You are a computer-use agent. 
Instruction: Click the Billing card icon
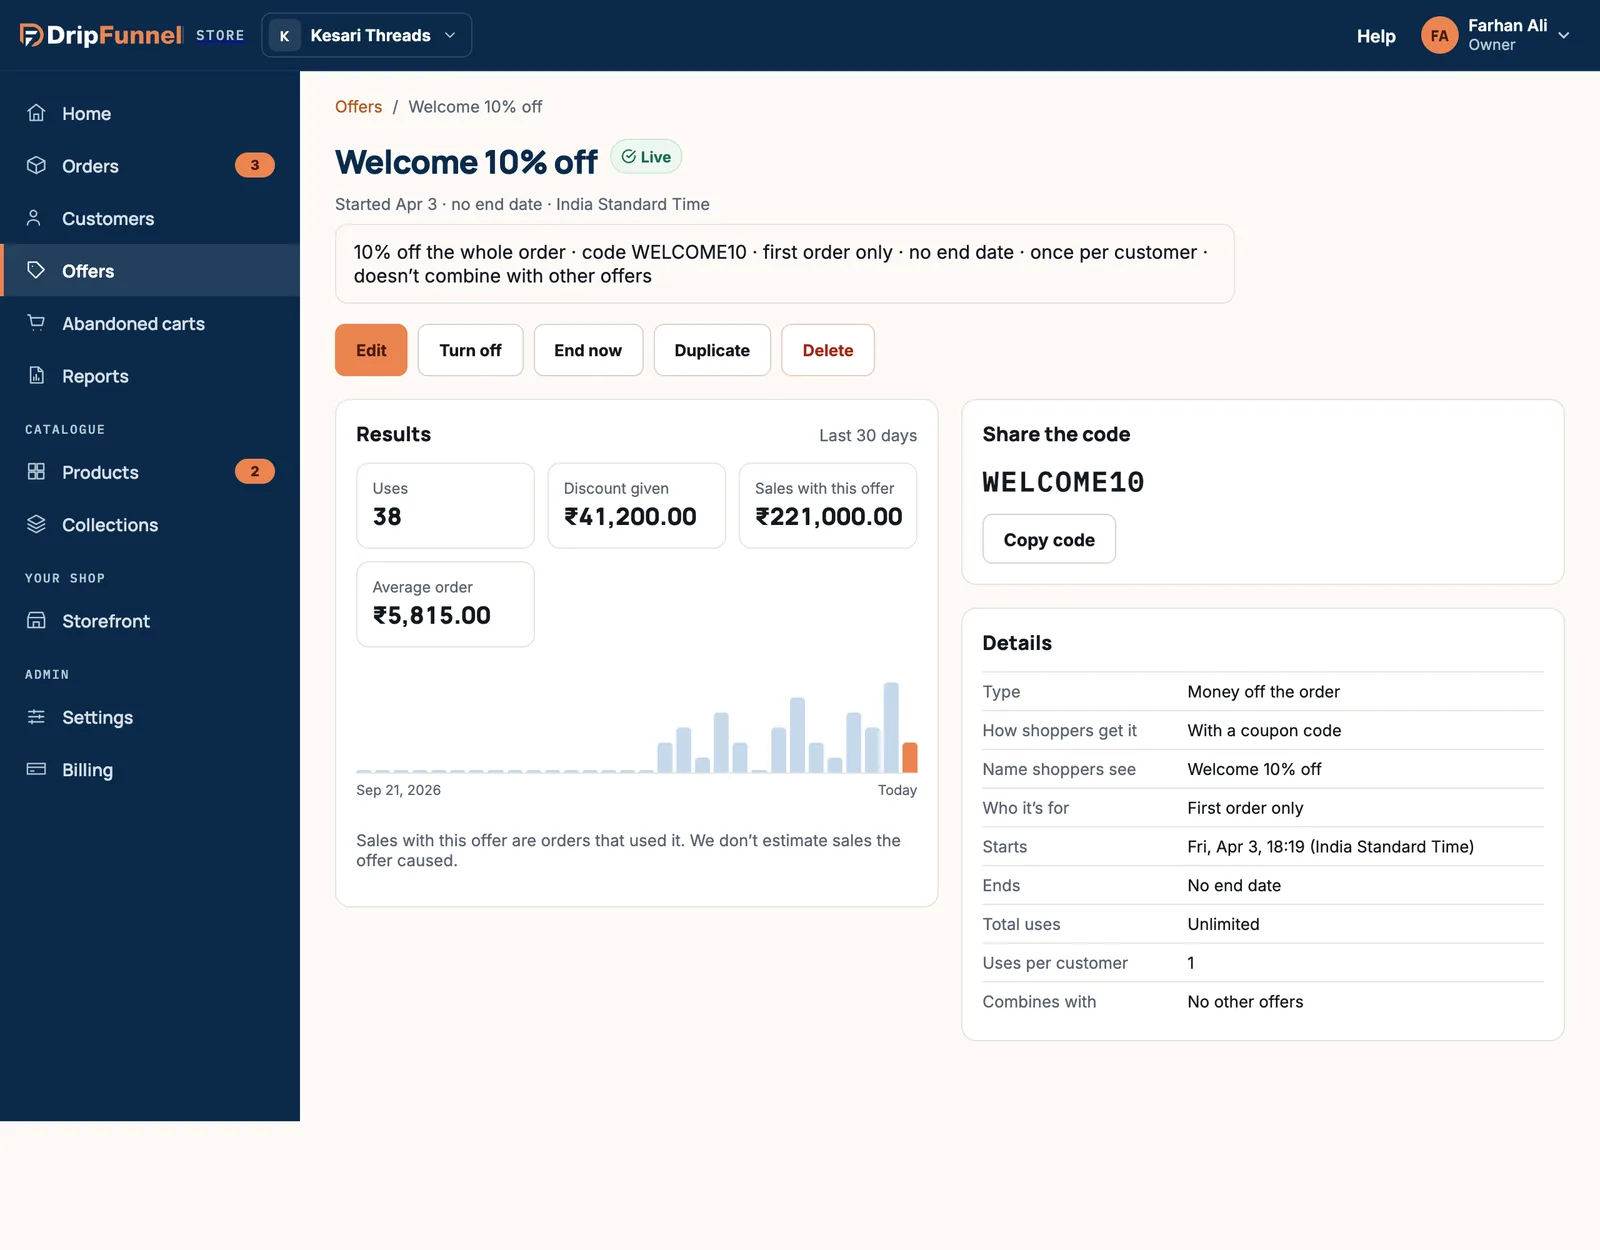(x=36, y=769)
